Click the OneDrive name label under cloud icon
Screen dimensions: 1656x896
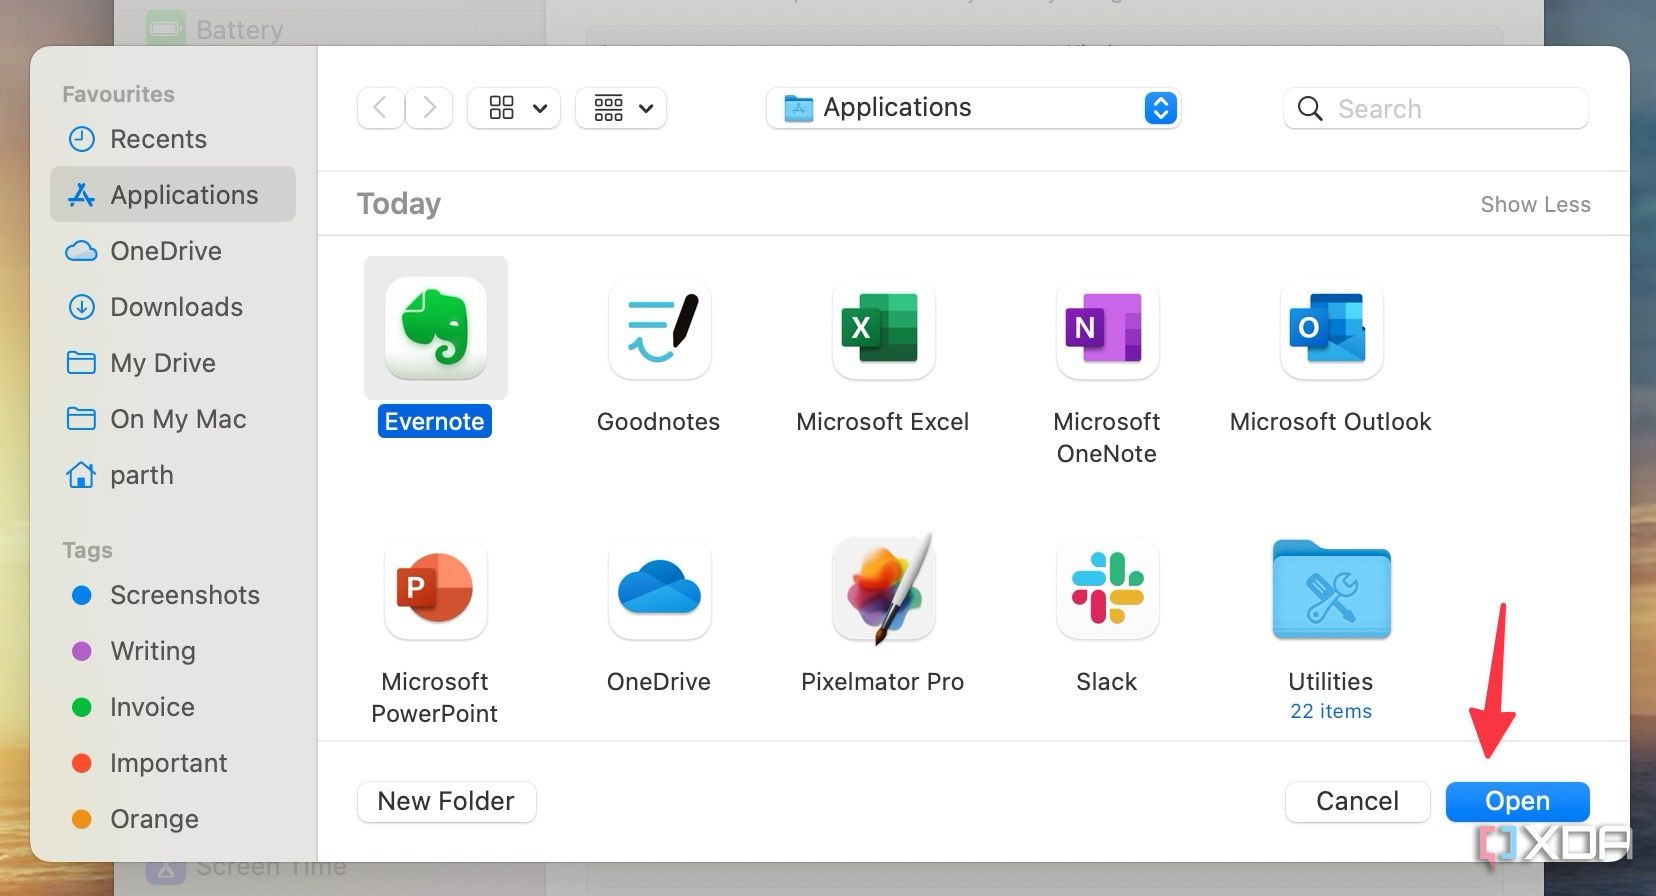659,681
